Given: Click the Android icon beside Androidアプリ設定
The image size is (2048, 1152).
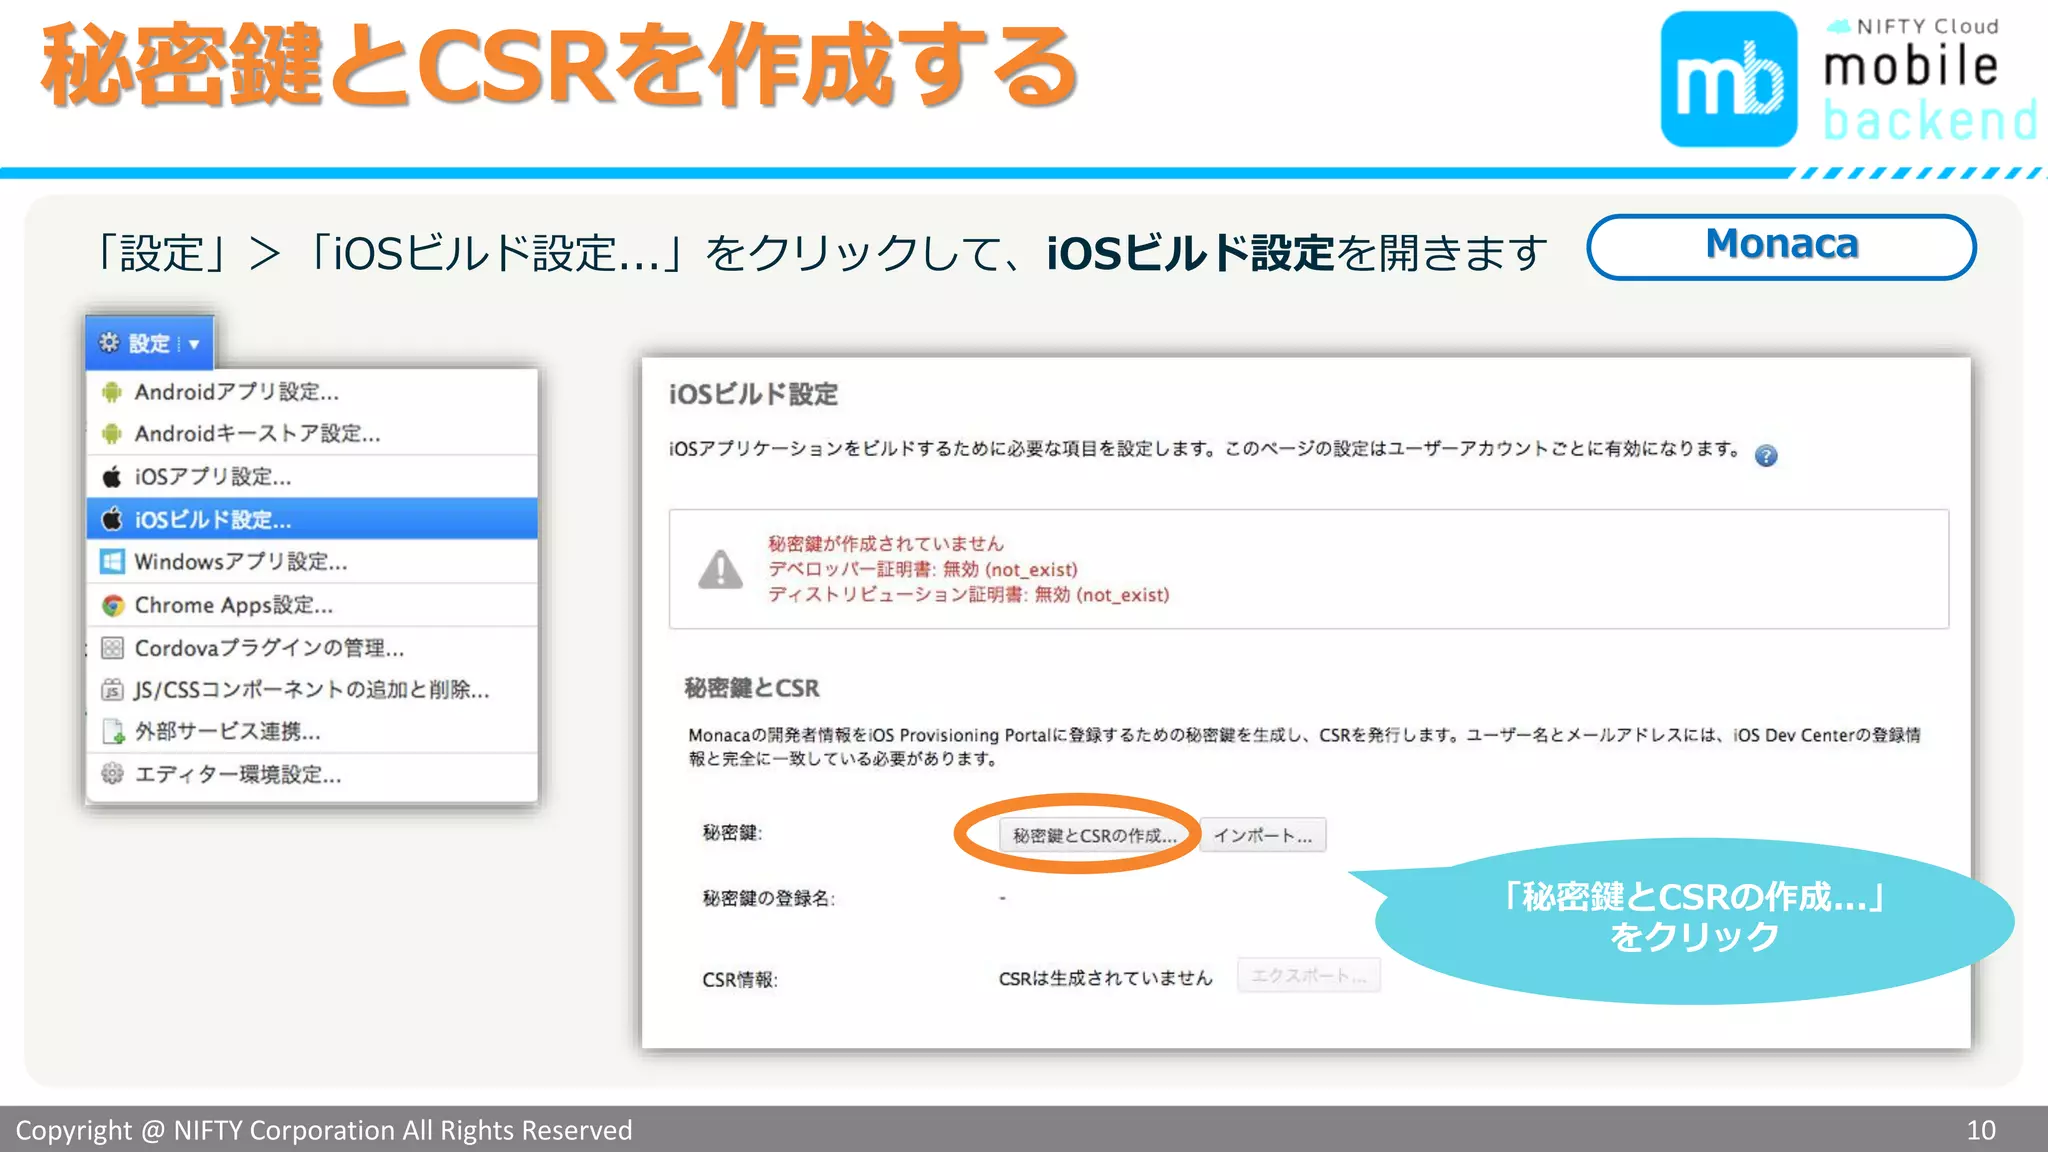Looking at the screenshot, I should [x=112, y=392].
